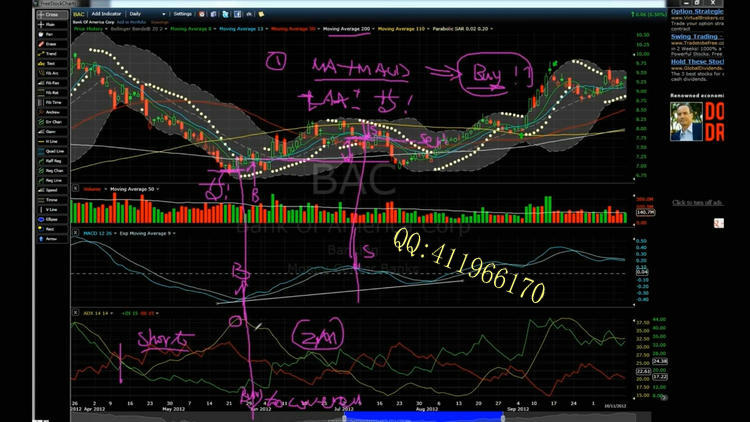
Task: Click to turn off ads link
Action: [697, 203]
